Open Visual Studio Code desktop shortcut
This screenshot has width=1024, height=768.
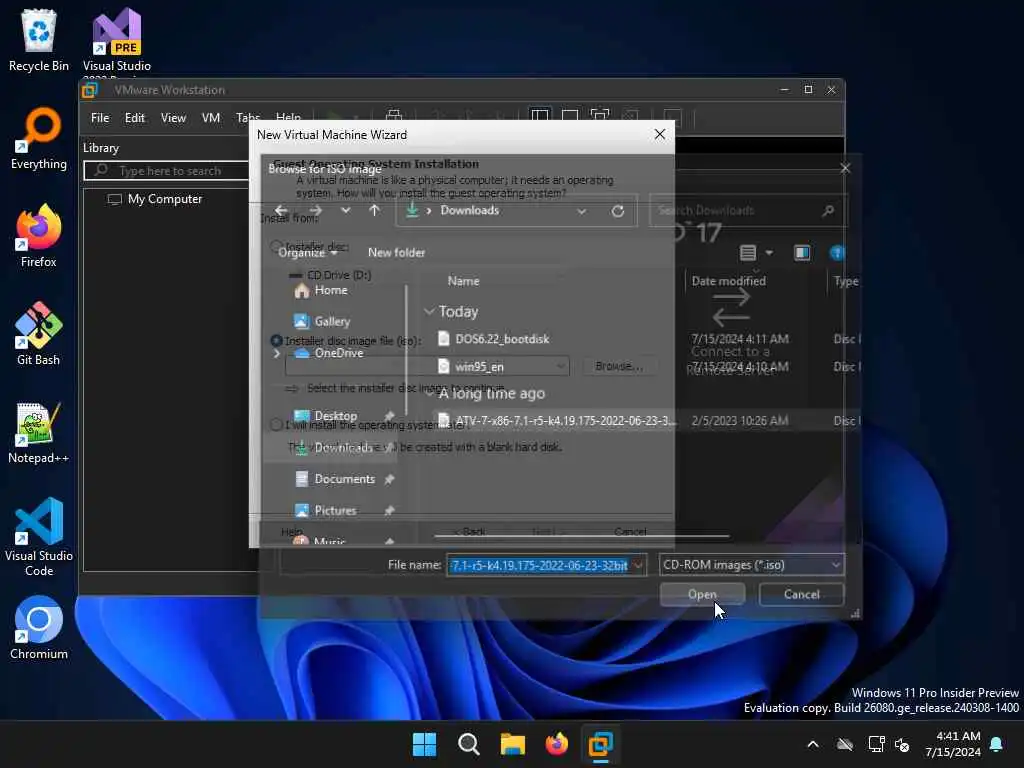[x=39, y=537]
